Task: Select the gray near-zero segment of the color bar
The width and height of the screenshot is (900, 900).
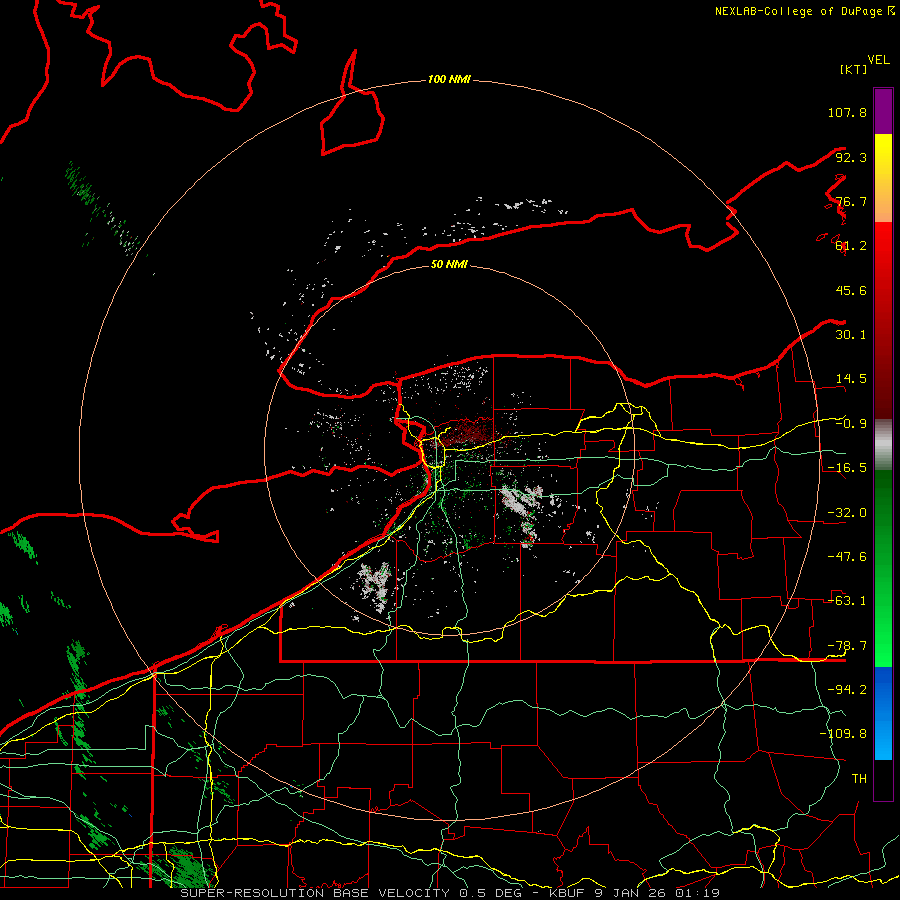Action: [883, 444]
